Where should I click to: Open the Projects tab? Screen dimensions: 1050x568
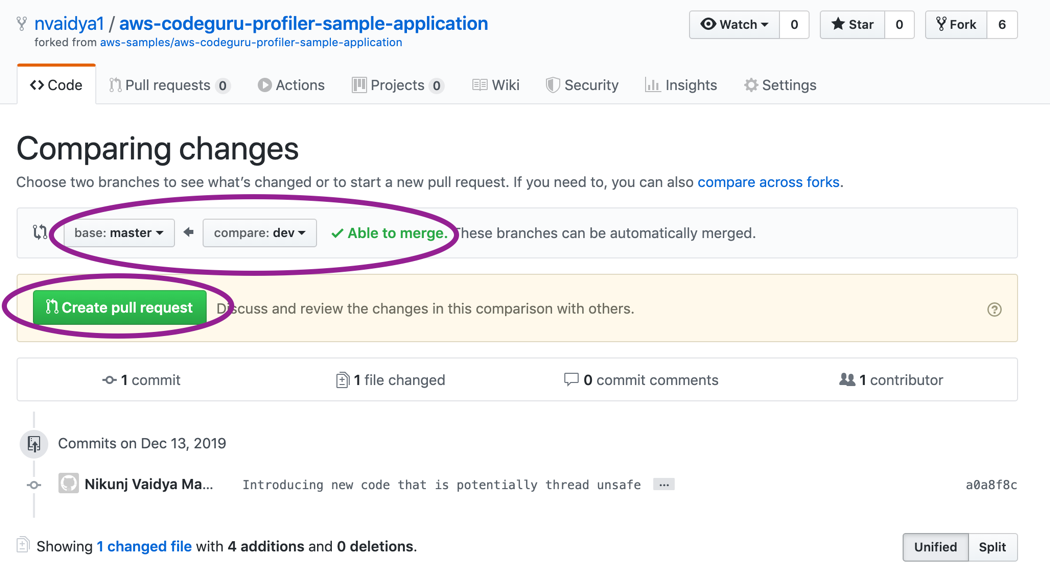pos(398,85)
